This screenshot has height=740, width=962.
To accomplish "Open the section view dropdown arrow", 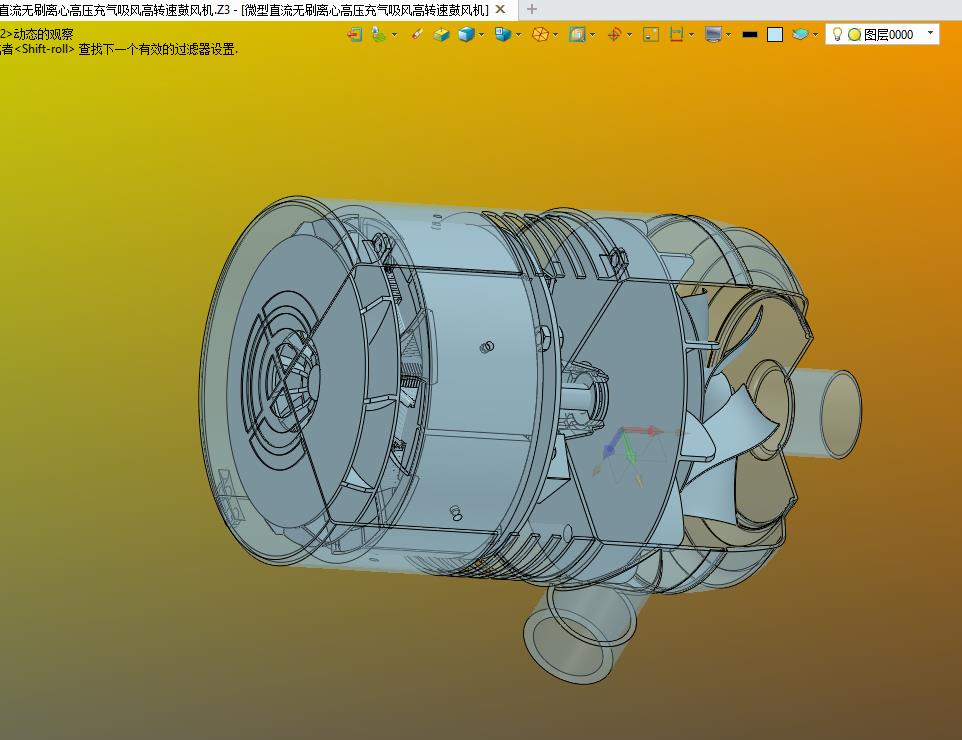I will coord(691,34).
